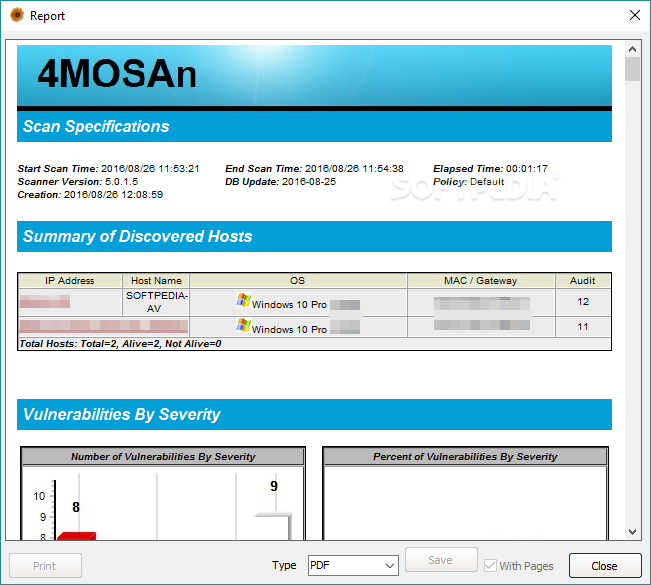
Task: Click the End Scan Time value
Action: point(354,169)
